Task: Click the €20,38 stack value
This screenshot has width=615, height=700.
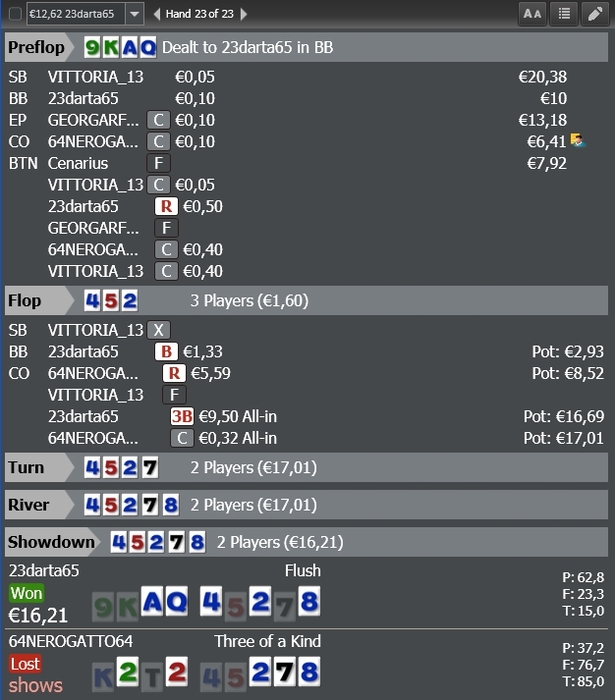Action: point(543,77)
